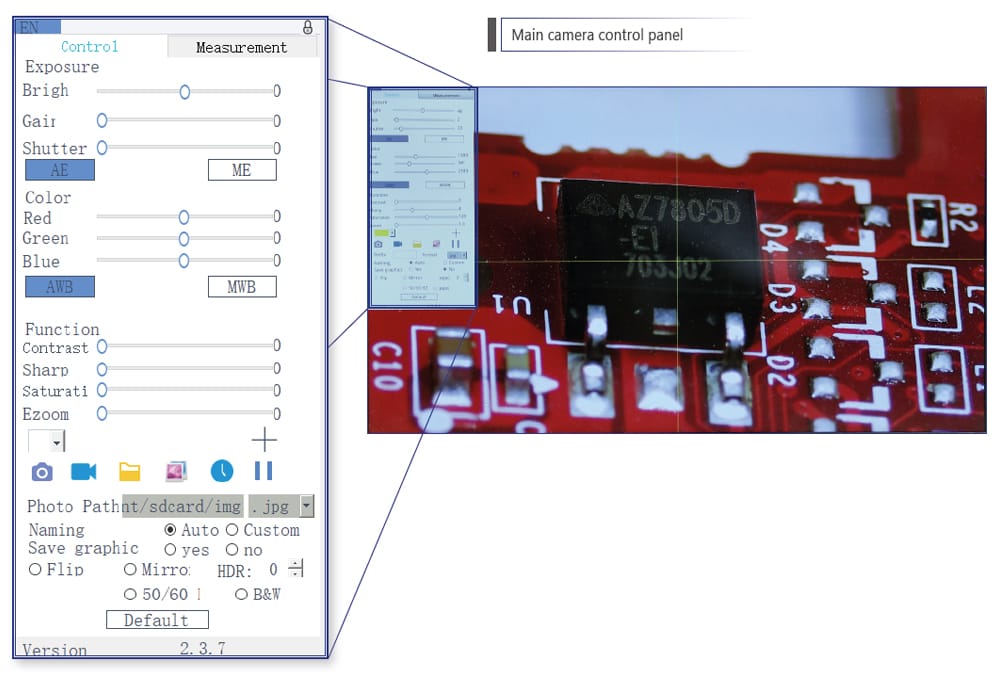Click the Function section label
The image size is (1000, 673).
point(62,329)
